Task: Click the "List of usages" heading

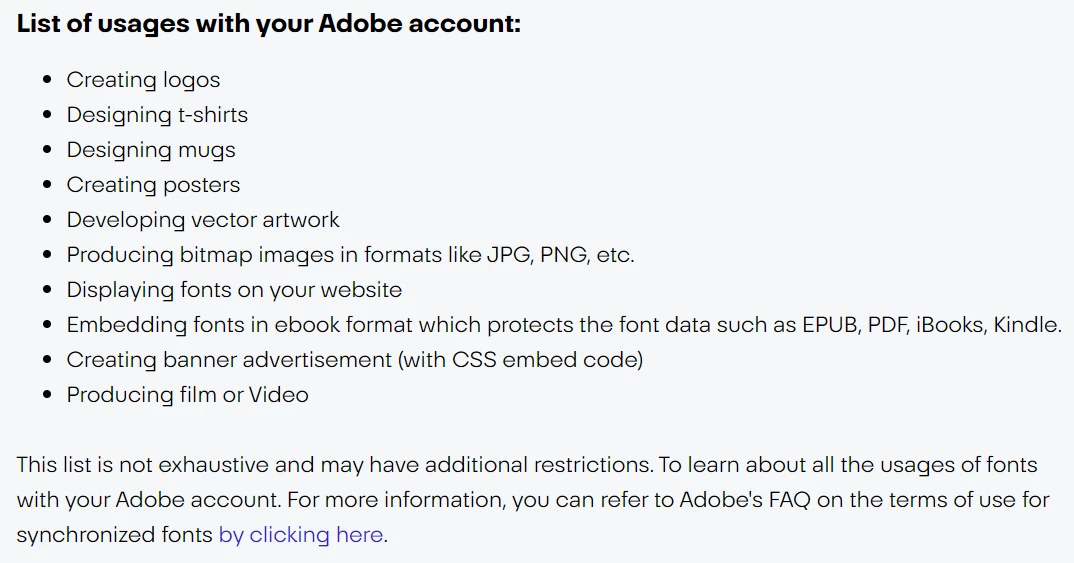Action: [268, 24]
